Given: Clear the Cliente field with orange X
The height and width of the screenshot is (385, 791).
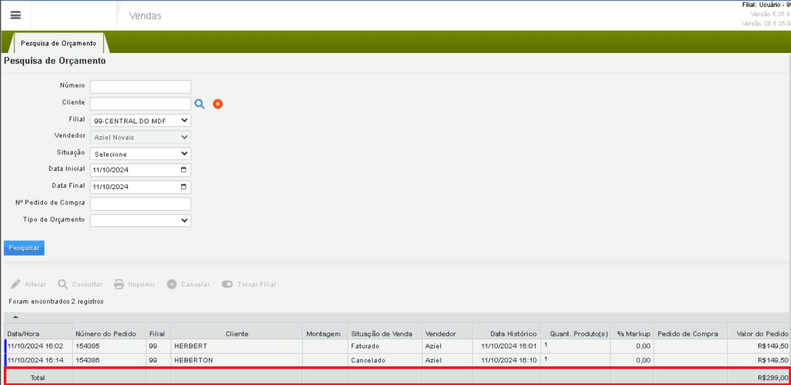Looking at the screenshot, I should [x=217, y=104].
